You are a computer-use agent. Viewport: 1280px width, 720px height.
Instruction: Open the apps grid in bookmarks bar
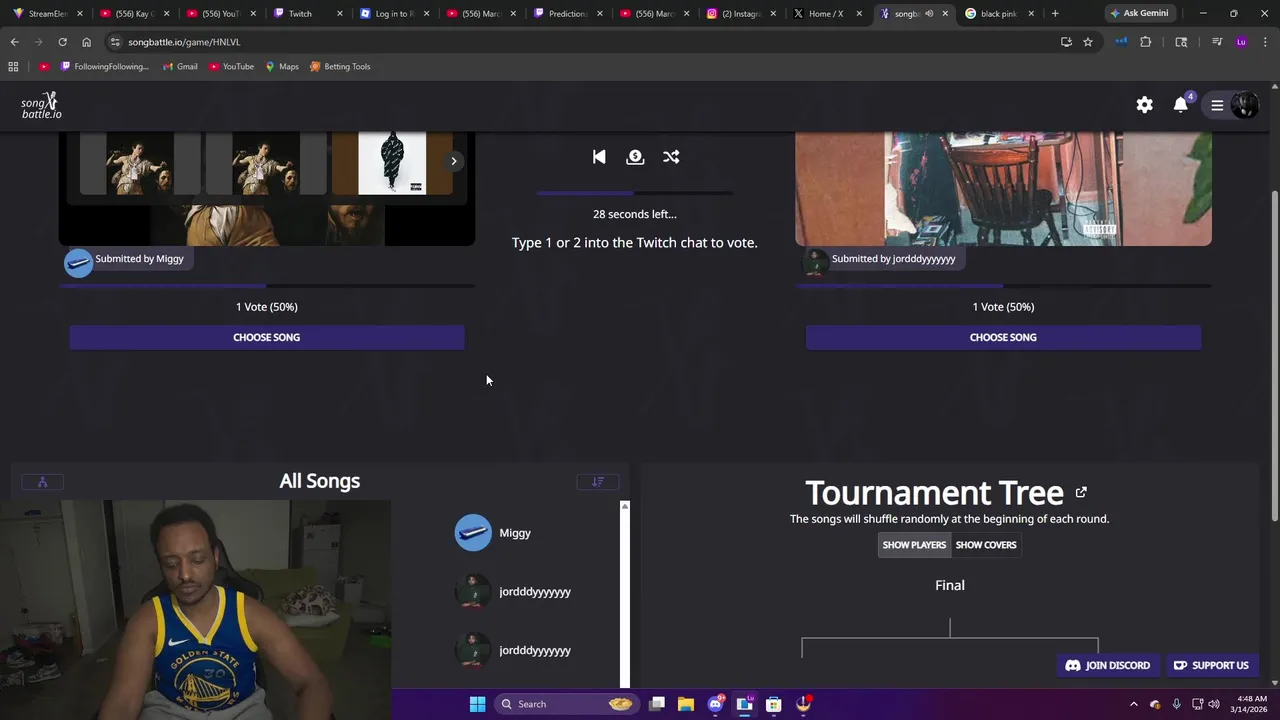coord(13,67)
